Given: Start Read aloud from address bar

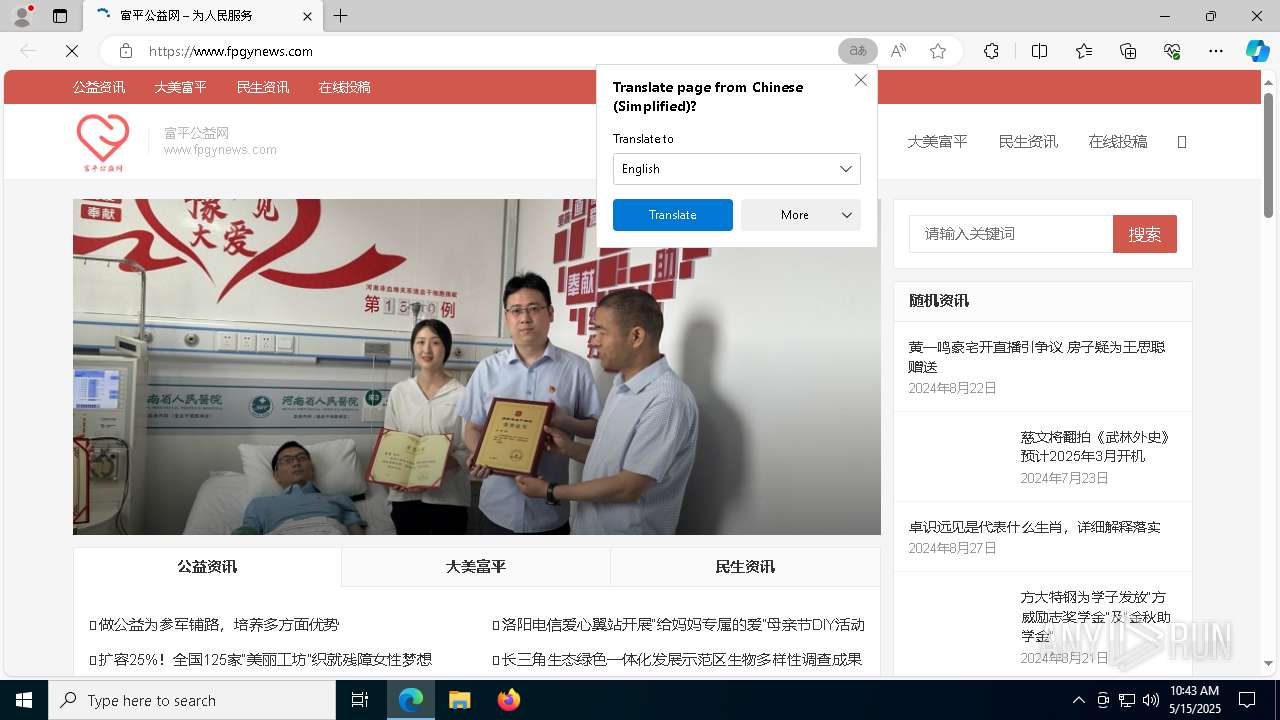Looking at the screenshot, I should [x=898, y=51].
